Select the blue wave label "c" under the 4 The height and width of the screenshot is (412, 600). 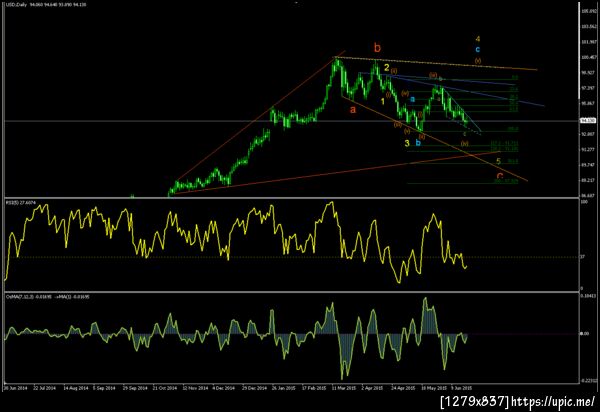pos(478,49)
